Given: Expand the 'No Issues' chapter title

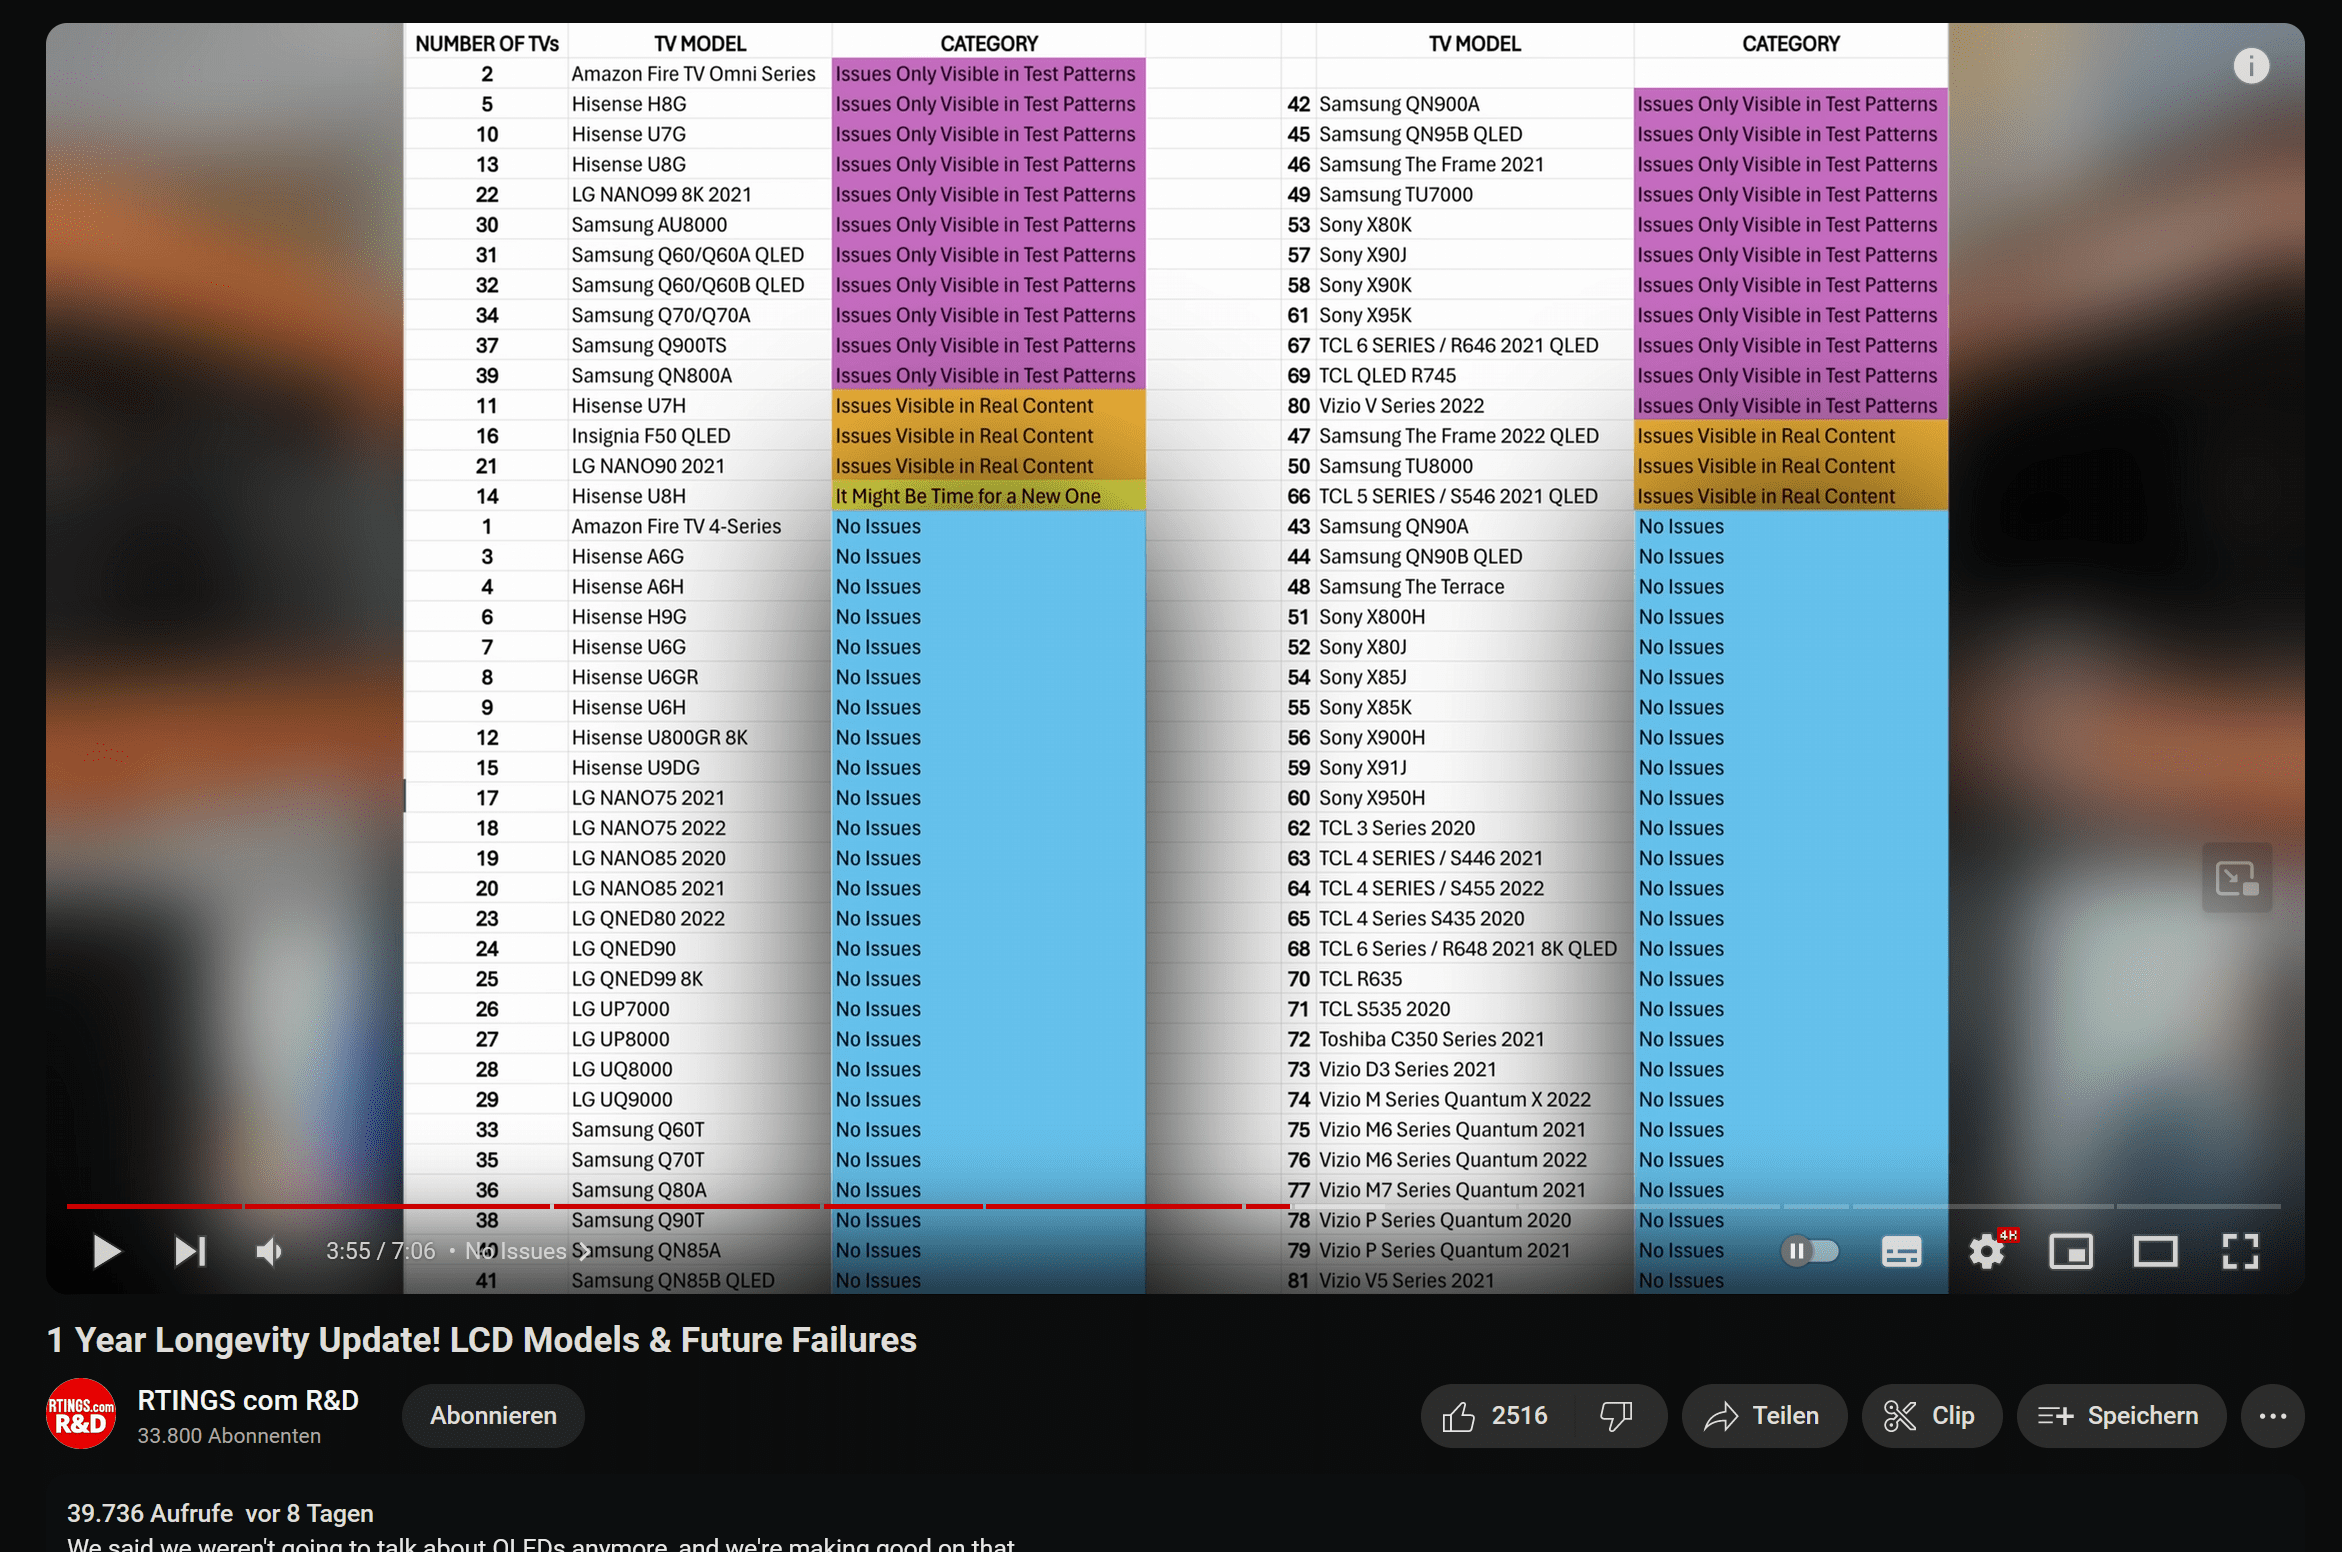Looking at the screenshot, I should 529,1251.
